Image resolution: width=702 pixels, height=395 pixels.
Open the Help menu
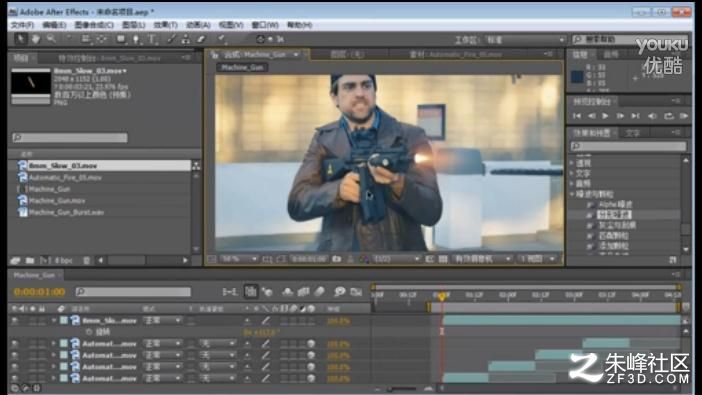300,25
